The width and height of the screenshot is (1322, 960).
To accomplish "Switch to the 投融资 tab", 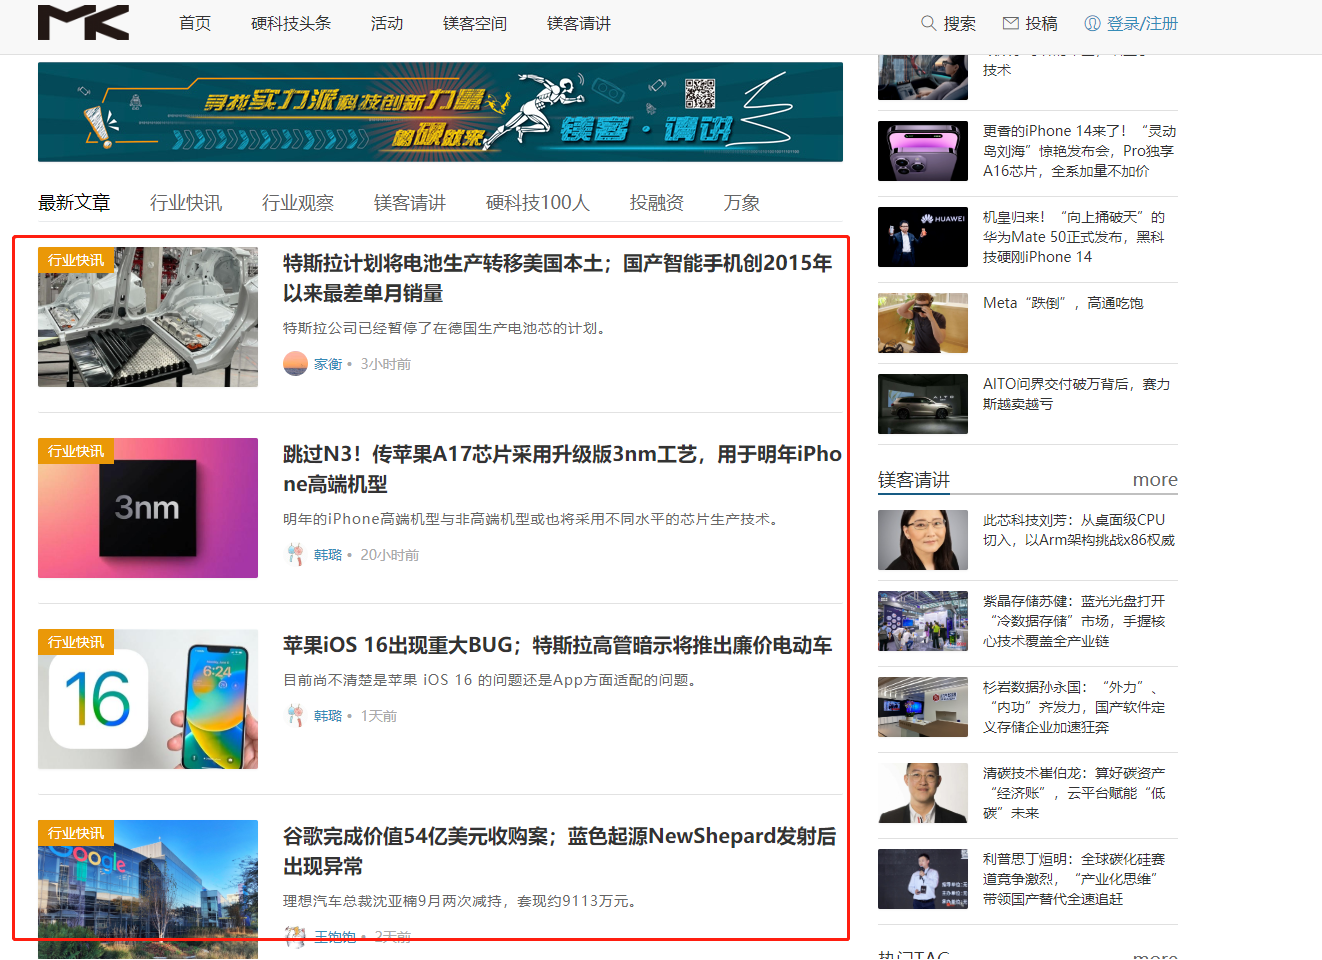I will [657, 203].
